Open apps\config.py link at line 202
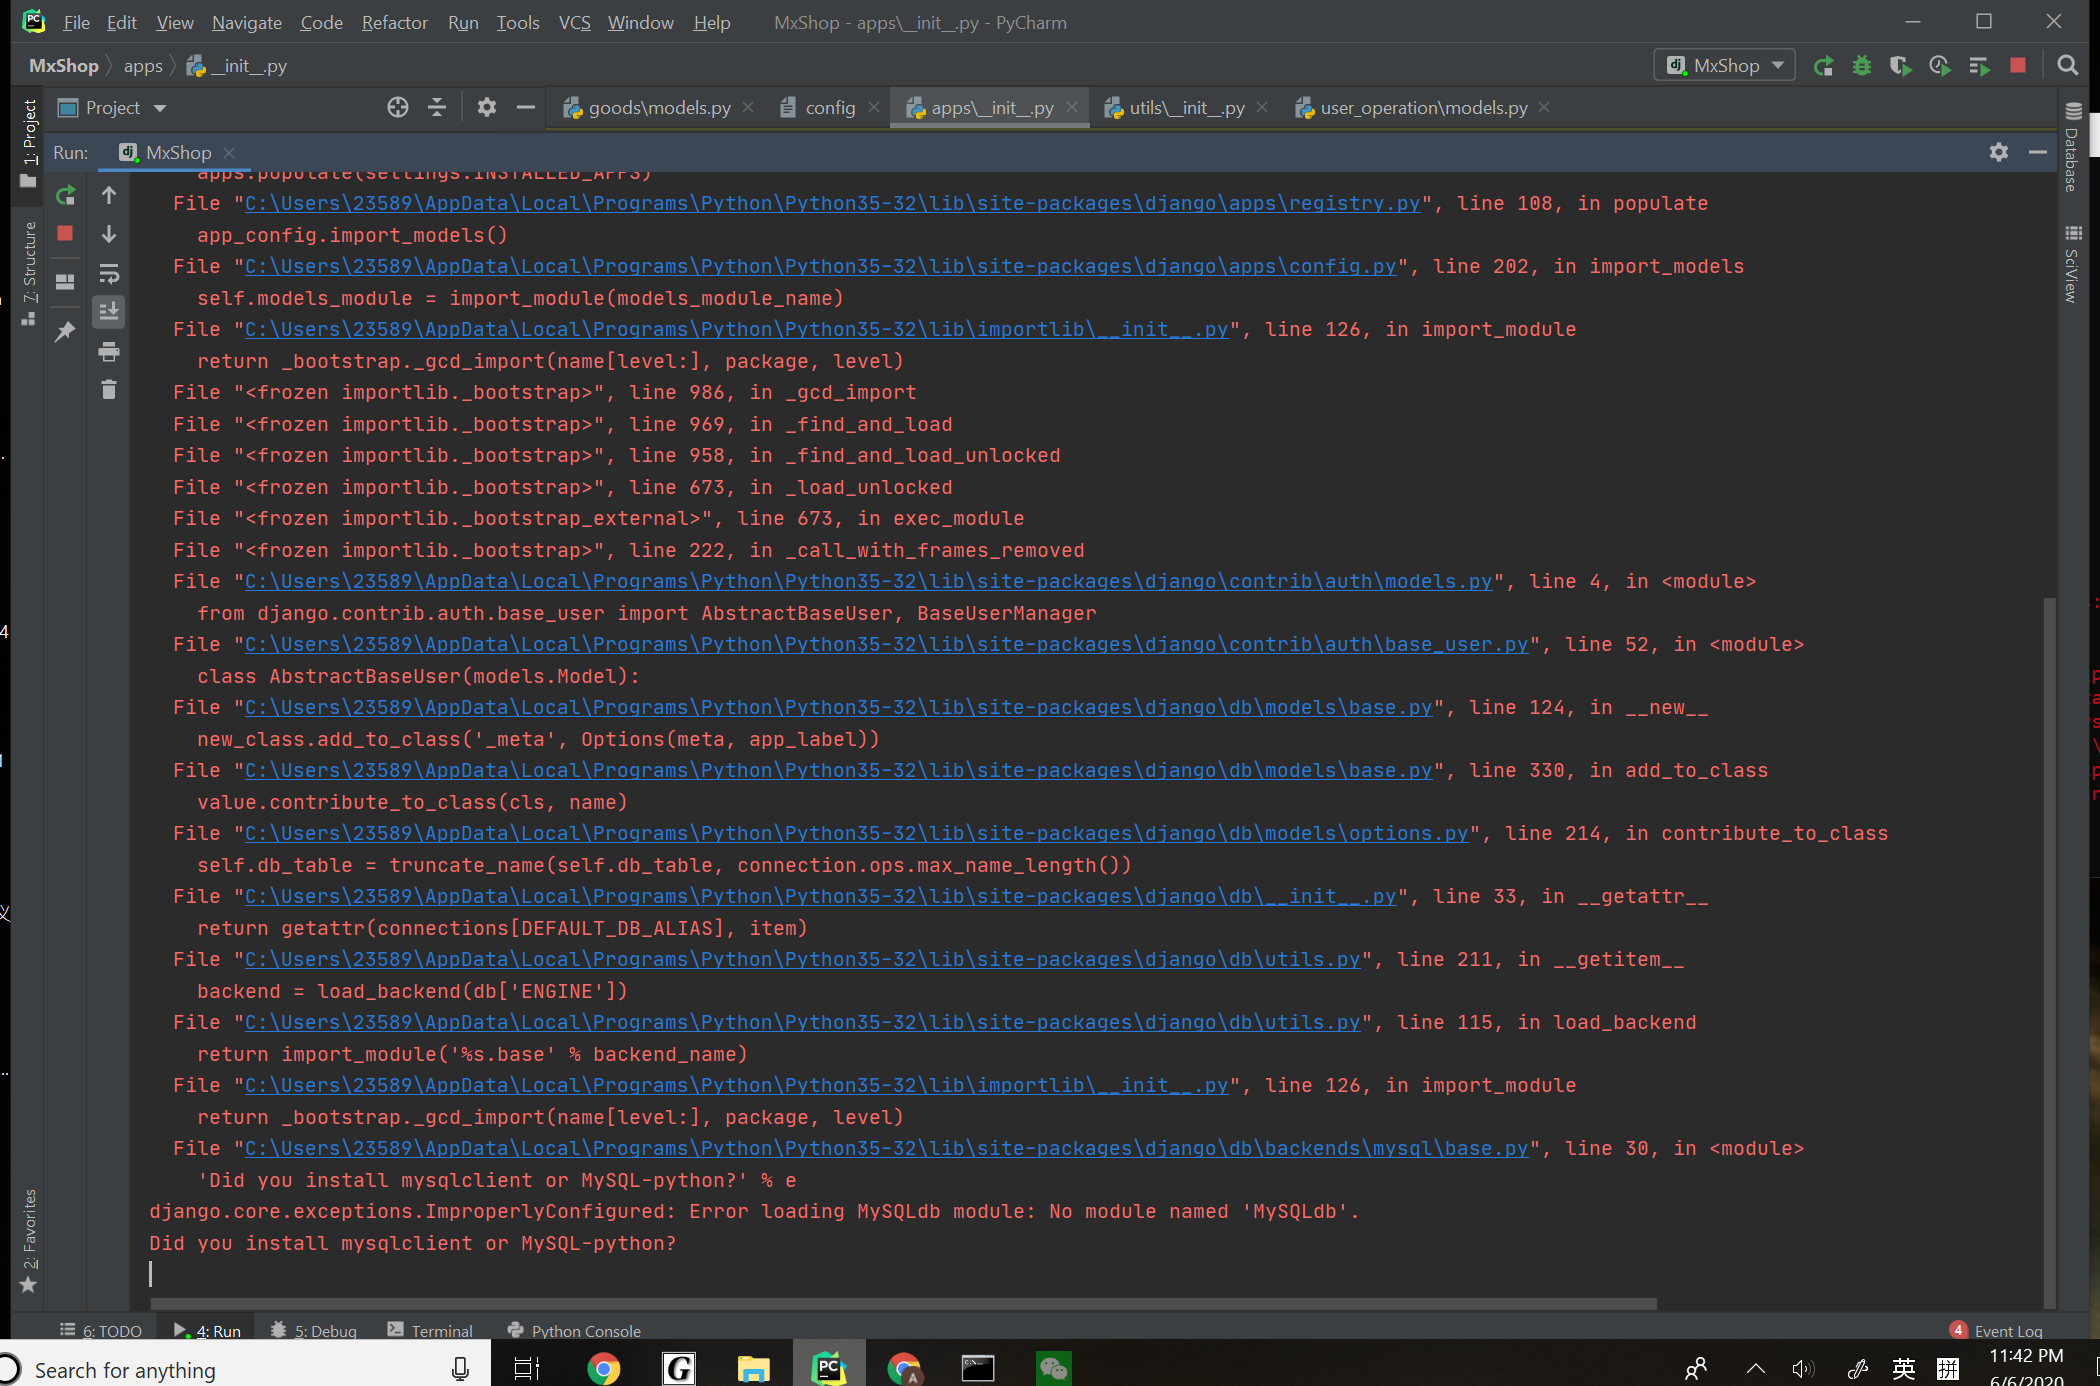 click(820, 266)
